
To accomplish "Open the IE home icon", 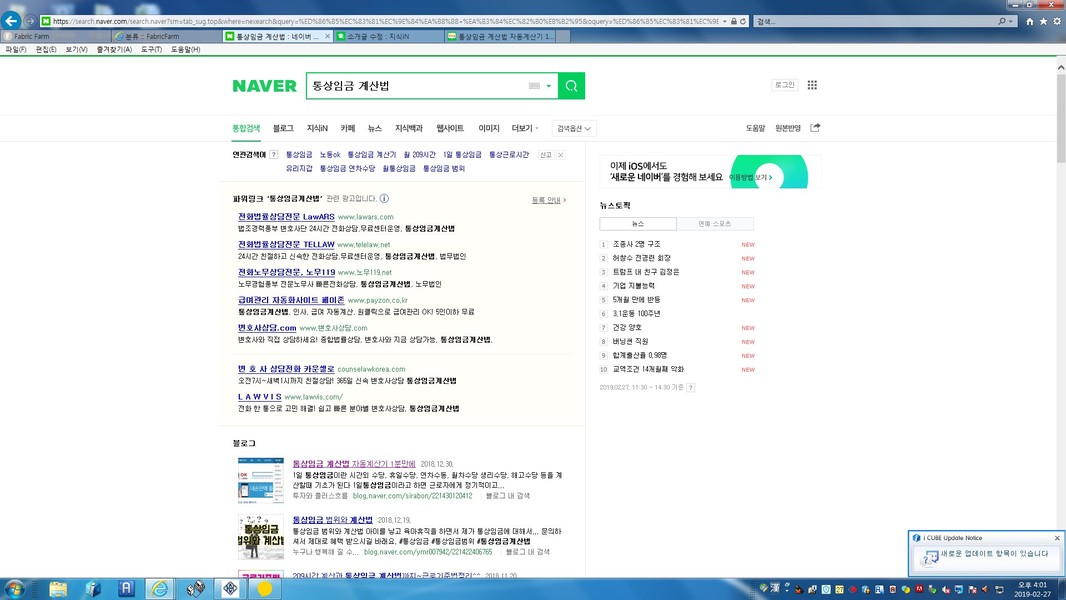I will coord(1030,21).
